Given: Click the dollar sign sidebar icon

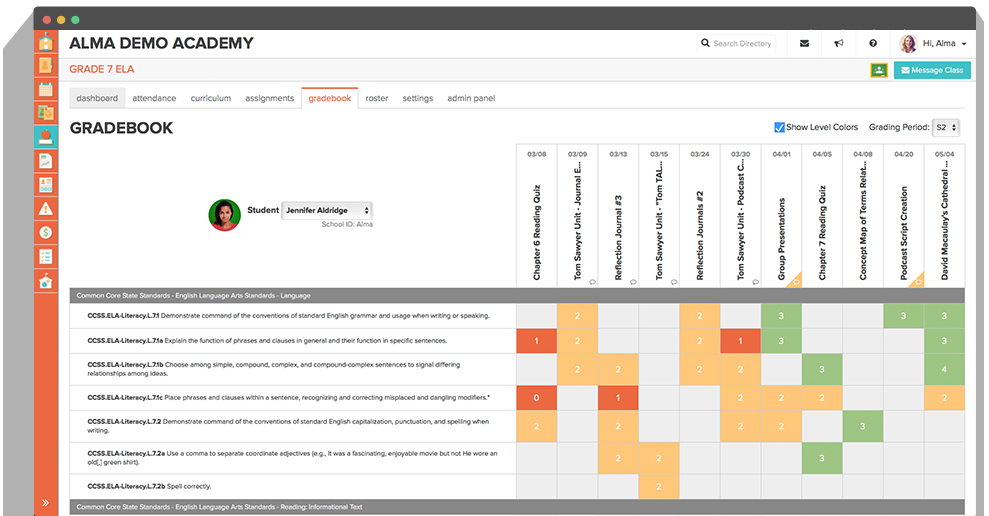Looking at the screenshot, I should pos(46,233).
